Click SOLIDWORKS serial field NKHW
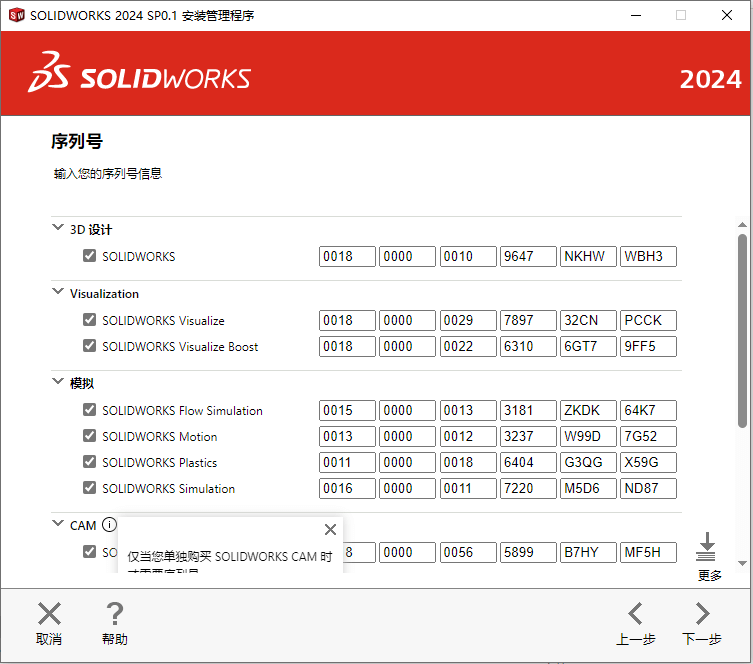The width and height of the screenshot is (753, 664). pyautogui.click(x=588, y=256)
